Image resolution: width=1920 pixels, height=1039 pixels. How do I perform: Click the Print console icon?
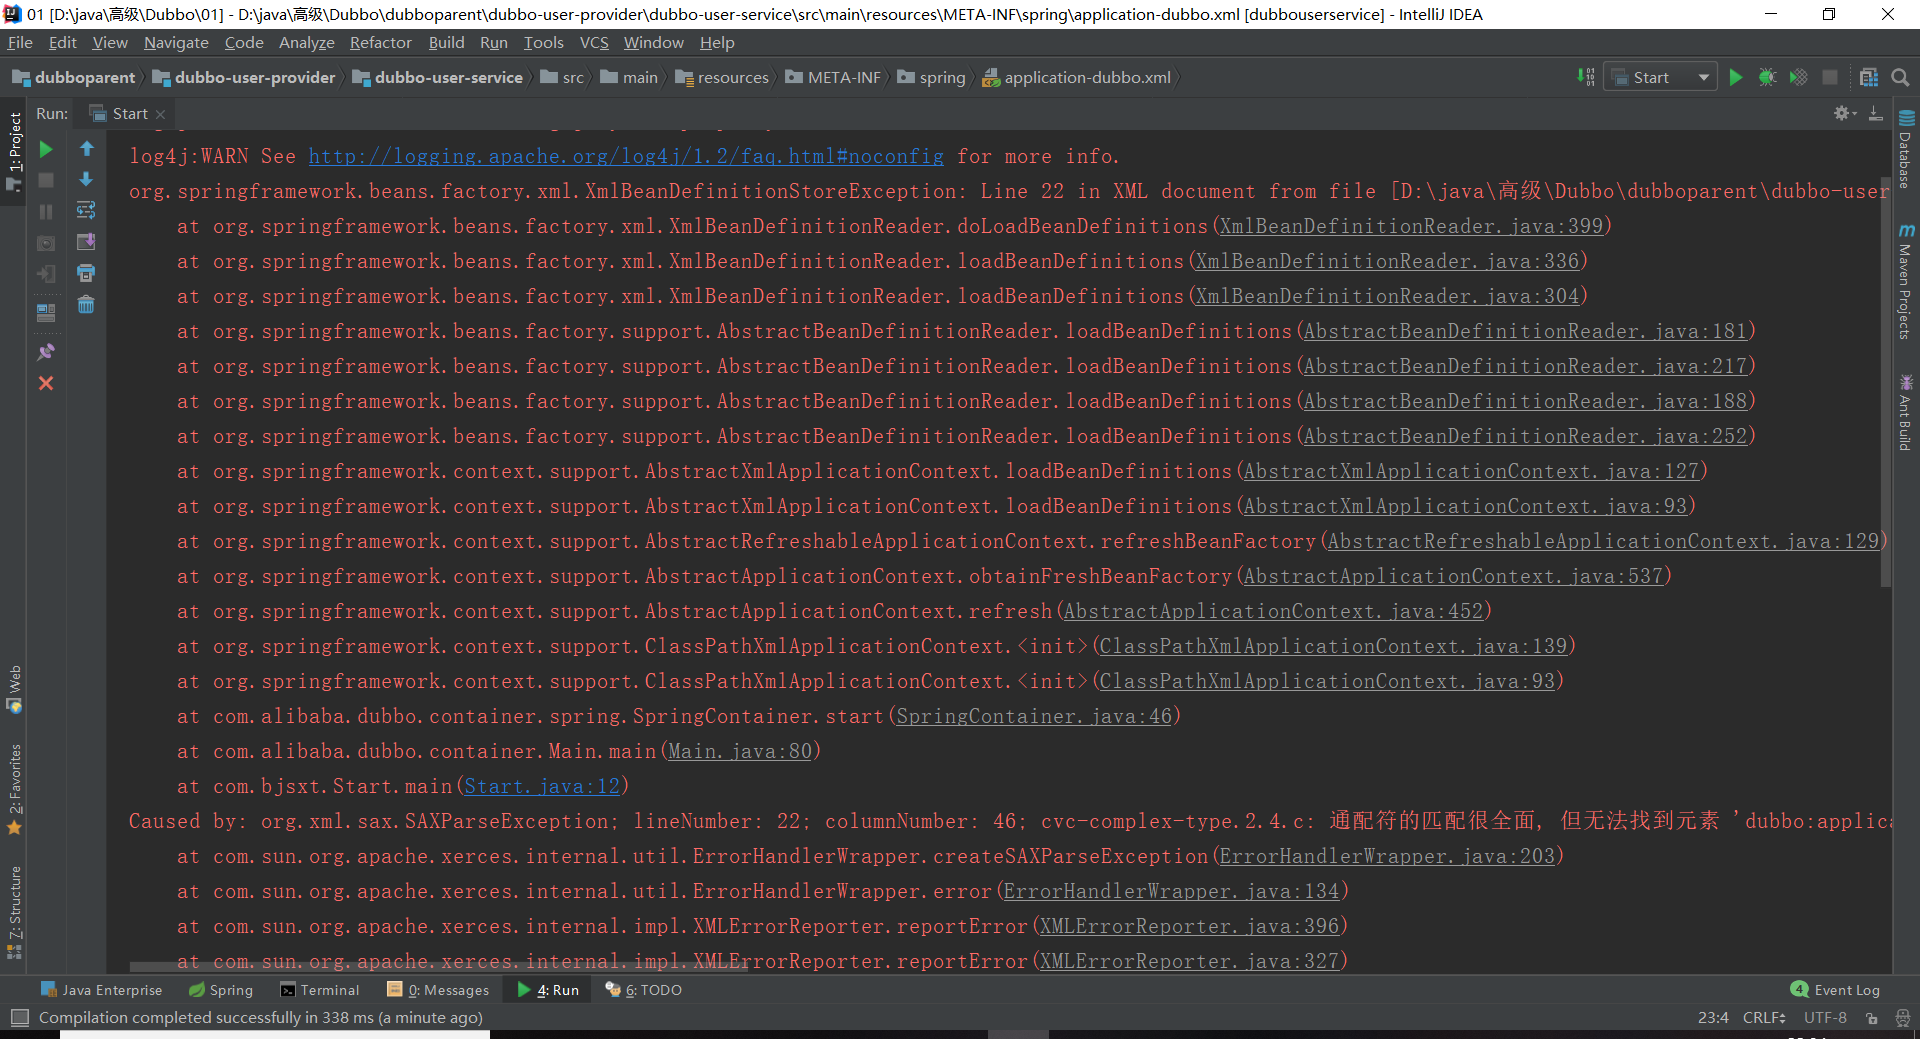tap(86, 273)
